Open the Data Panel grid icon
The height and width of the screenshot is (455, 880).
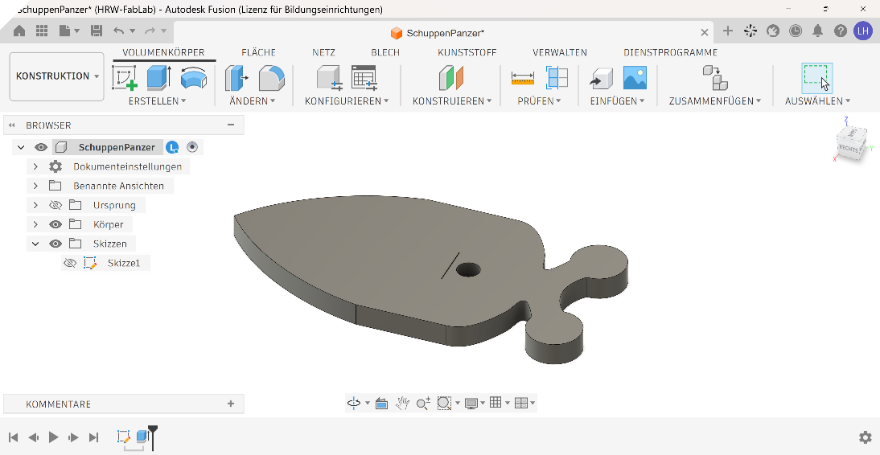[42, 31]
